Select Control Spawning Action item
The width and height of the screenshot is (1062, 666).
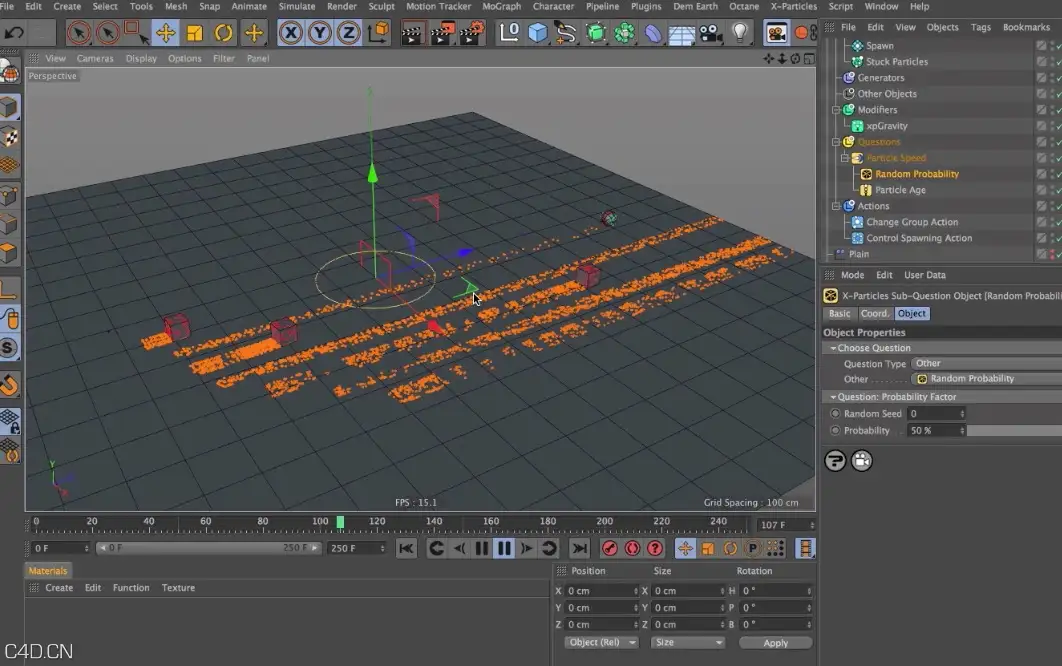point(918,238)
